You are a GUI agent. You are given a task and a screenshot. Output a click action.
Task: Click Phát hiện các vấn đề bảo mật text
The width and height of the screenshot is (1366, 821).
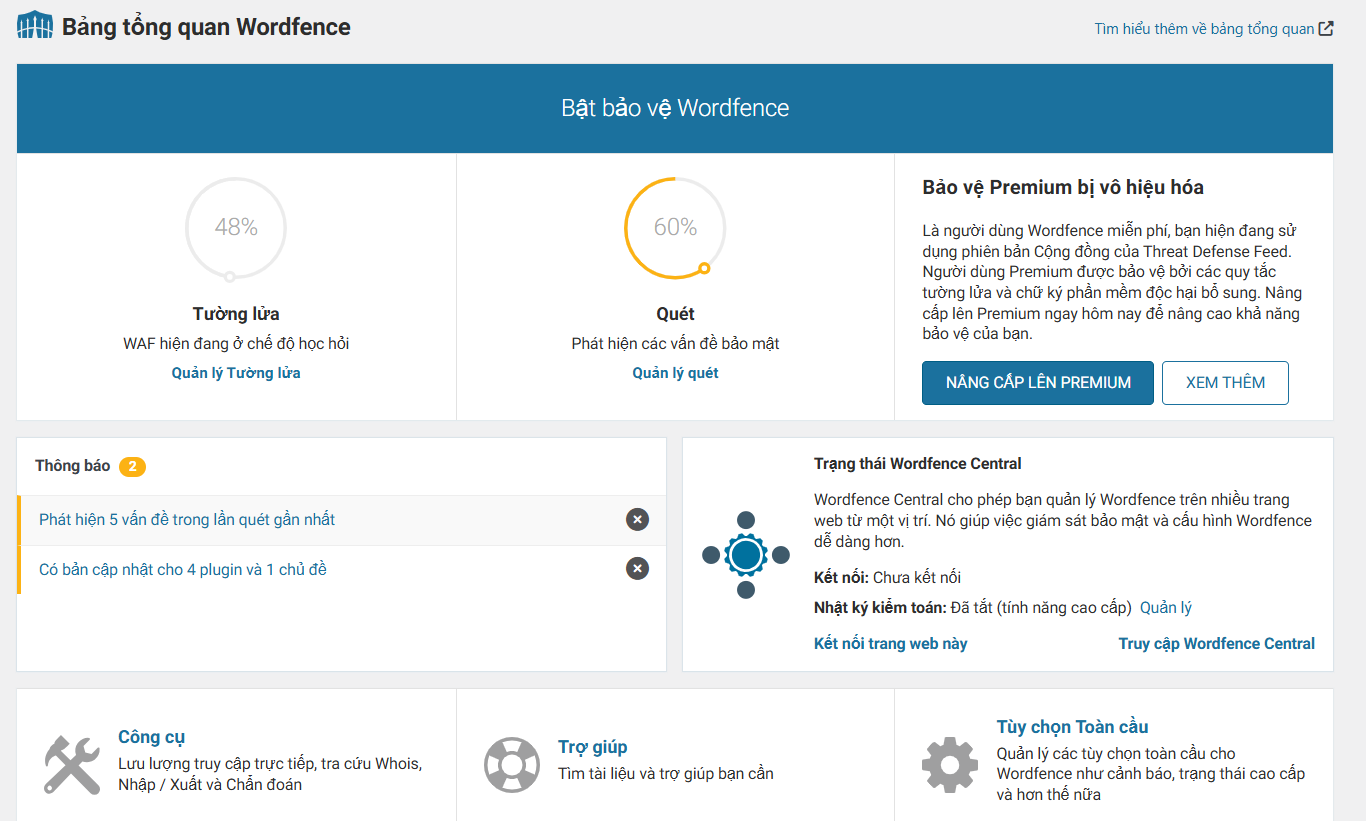pyautogui.click(x=675, y=343)
